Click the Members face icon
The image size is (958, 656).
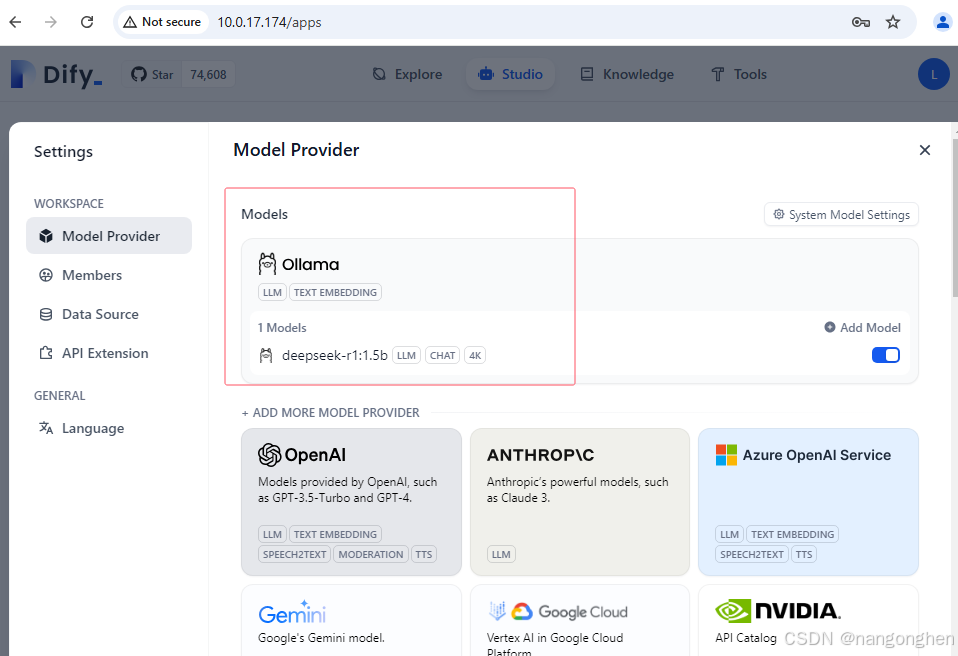[46, 275]
